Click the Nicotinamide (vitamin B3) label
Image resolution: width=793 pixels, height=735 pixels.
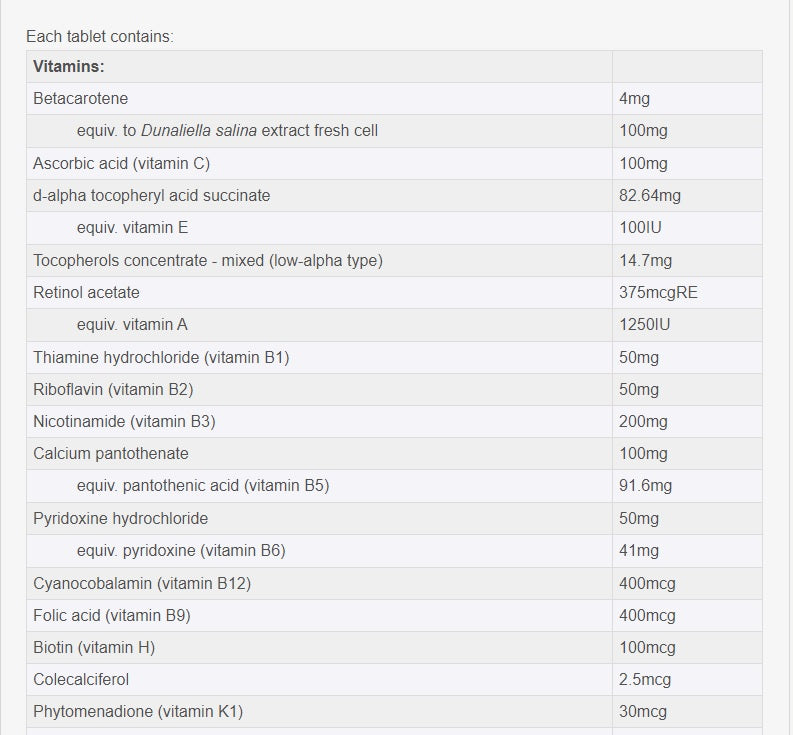124,422
